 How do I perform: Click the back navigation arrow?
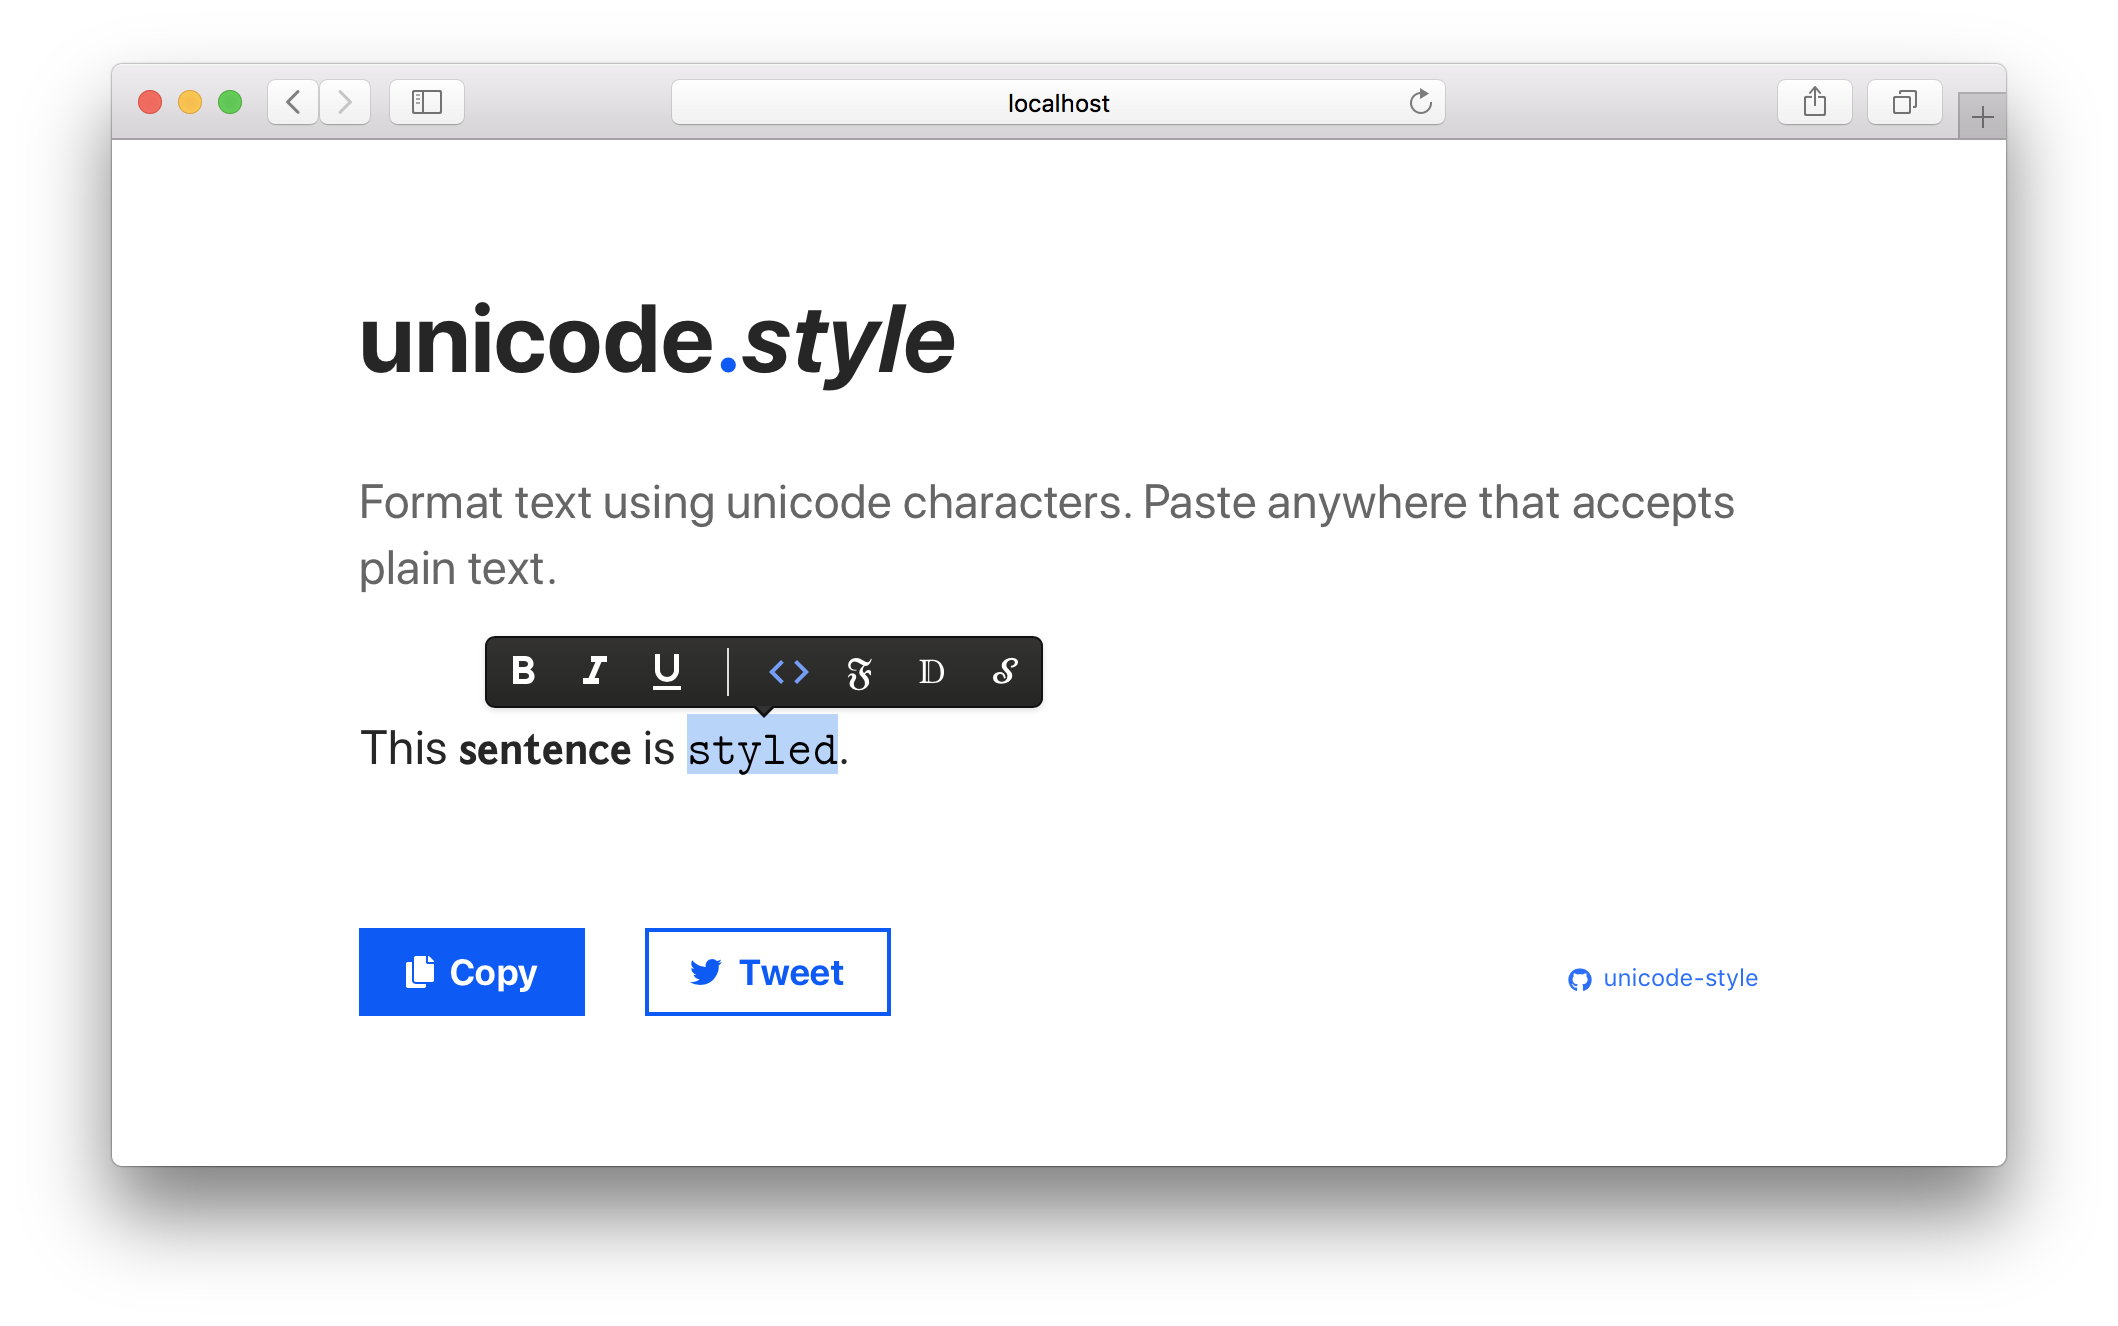click(293, 104)
